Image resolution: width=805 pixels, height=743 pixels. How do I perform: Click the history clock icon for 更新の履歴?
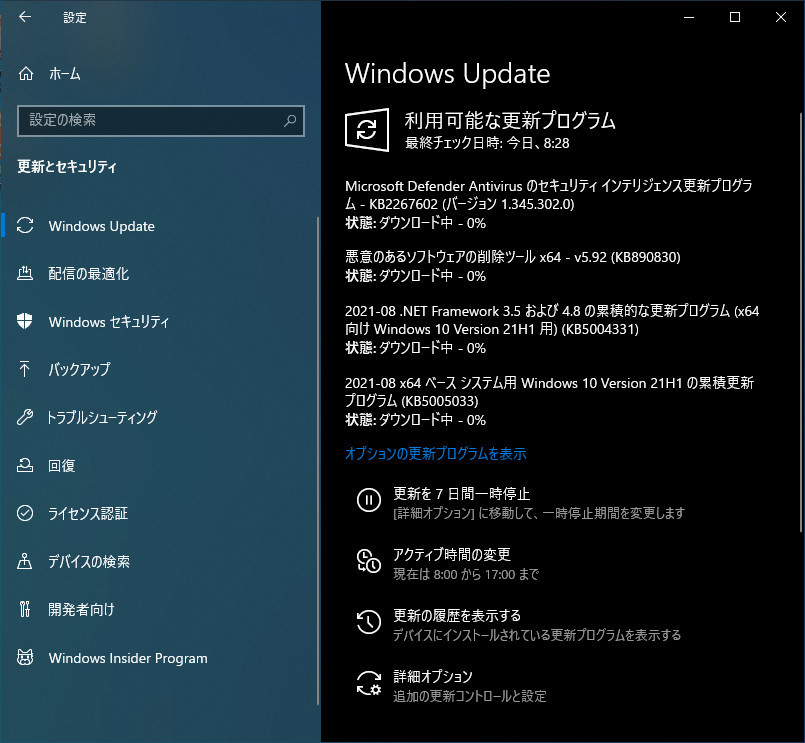369,622
